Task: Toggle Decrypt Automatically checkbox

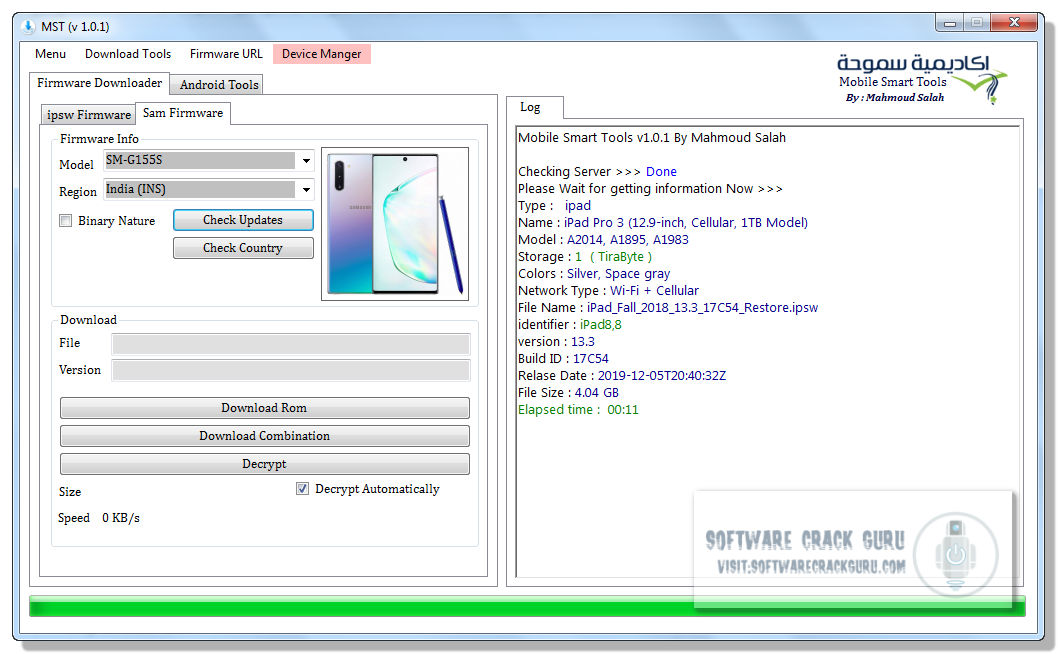Action: [x=302, y=489]
